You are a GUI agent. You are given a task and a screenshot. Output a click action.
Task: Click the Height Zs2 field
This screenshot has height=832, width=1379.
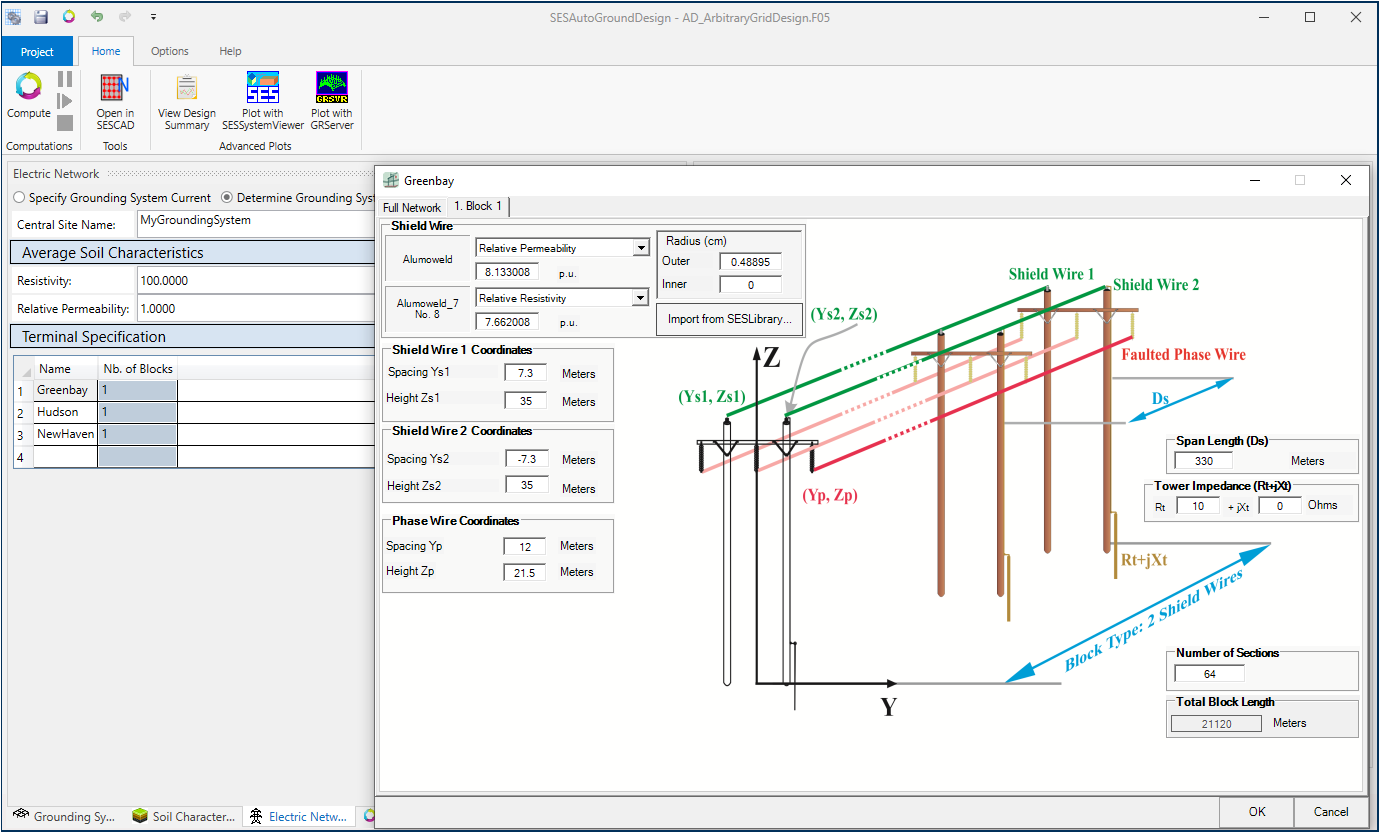point(526,485)
